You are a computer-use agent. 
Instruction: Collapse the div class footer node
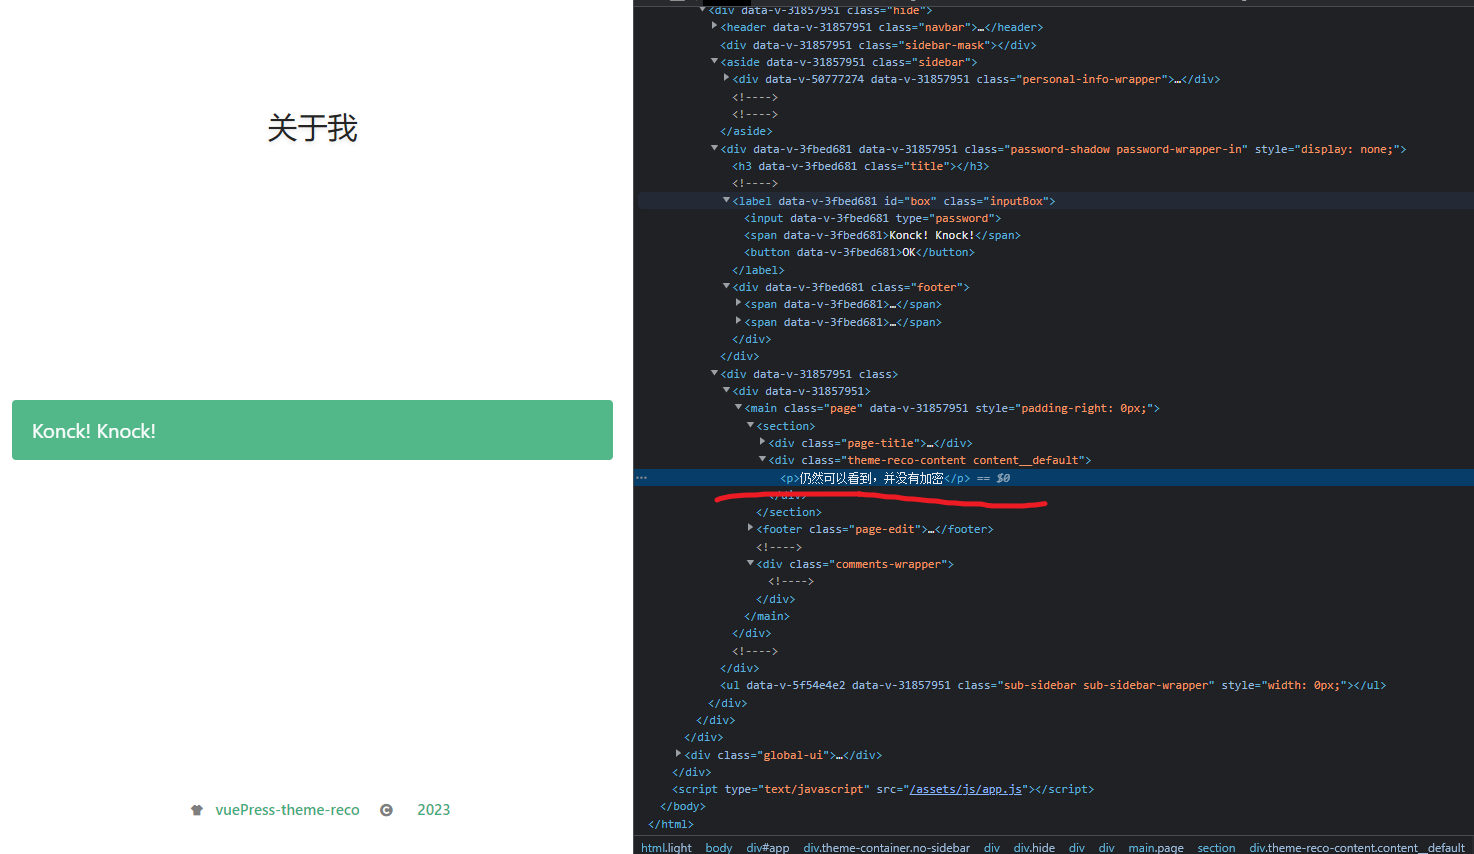[726, 287]
